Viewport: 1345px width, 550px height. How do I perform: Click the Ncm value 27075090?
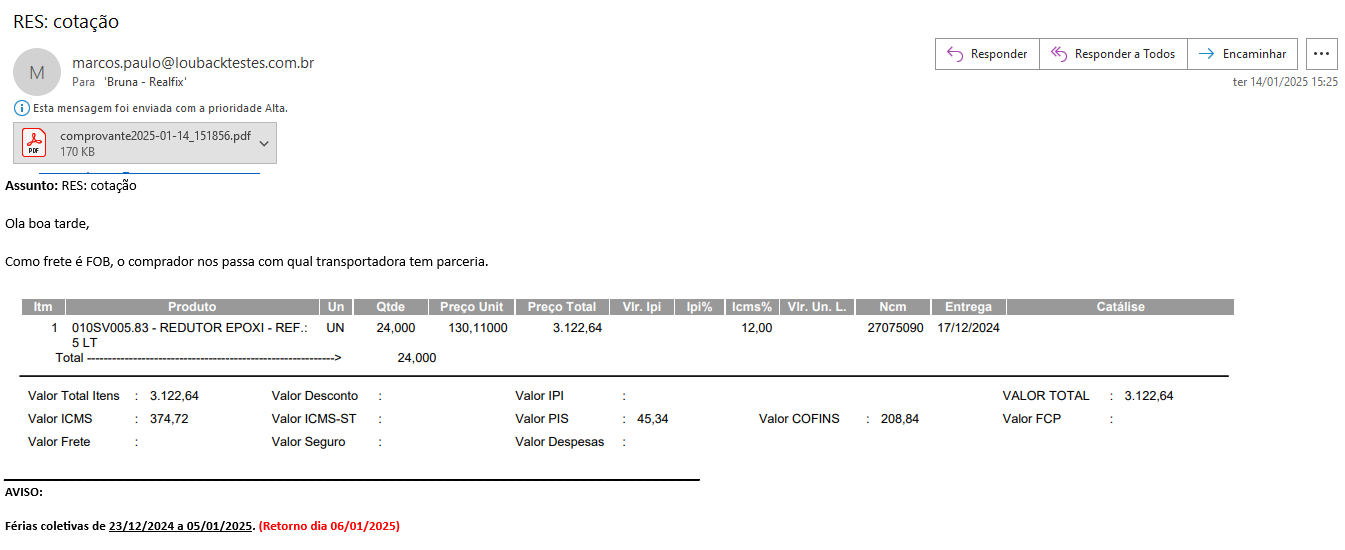tap(895, 328)
